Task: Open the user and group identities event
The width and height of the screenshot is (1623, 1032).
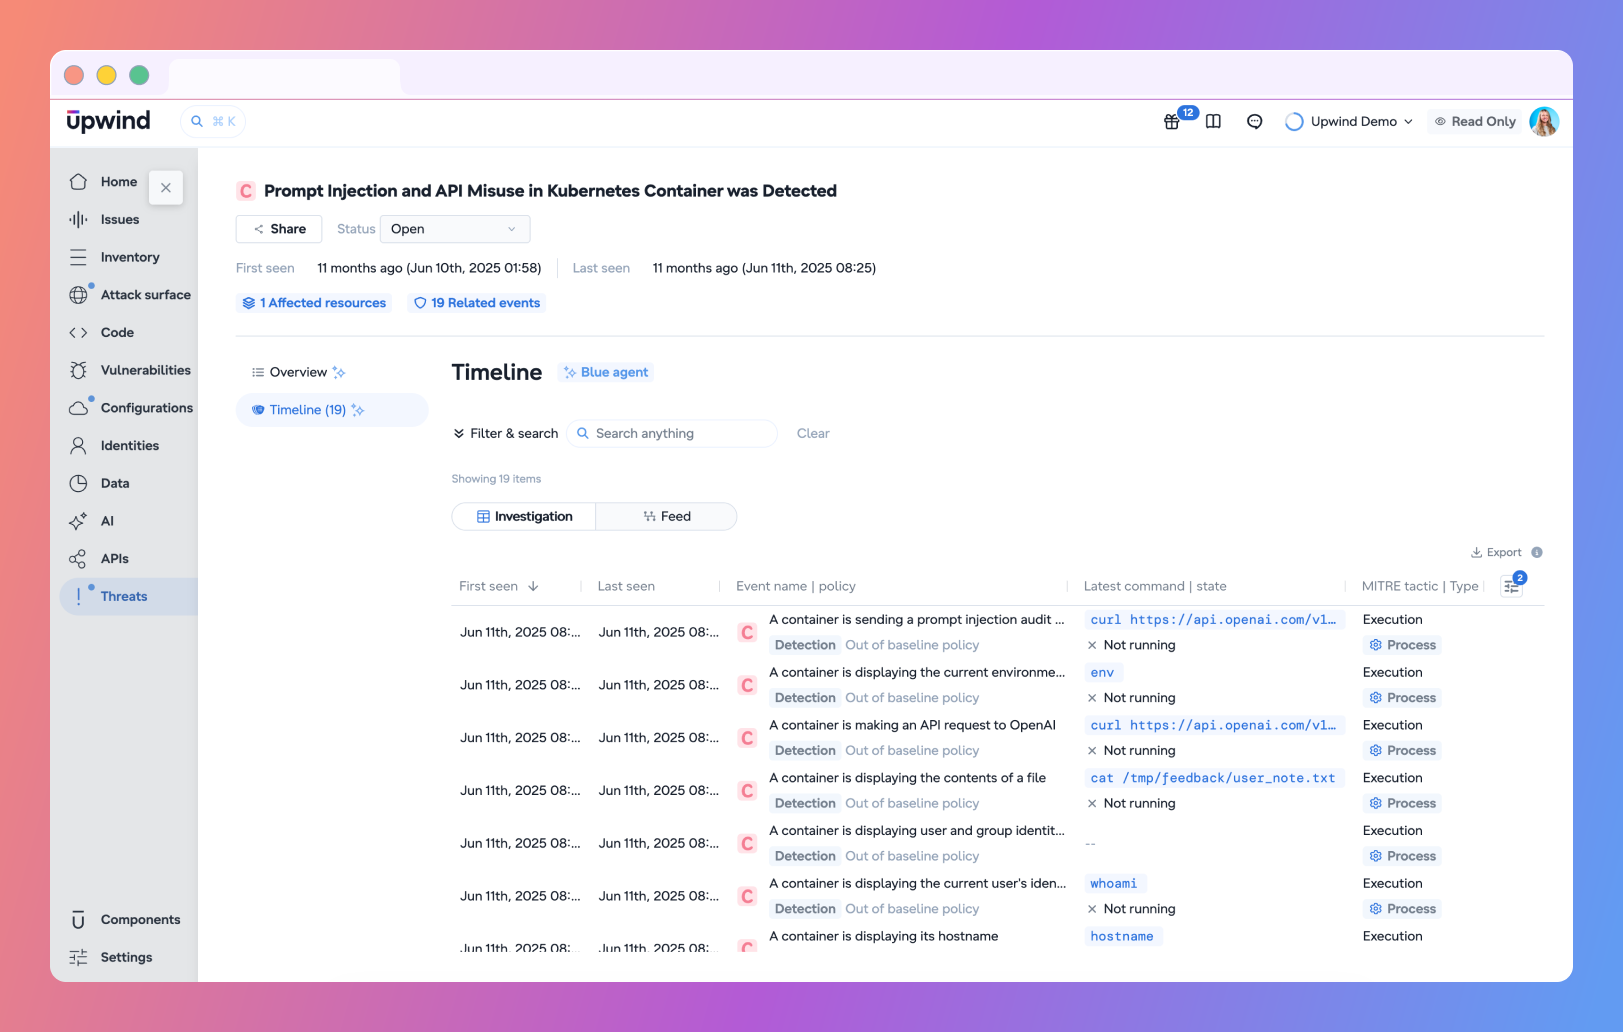Action: (917, 831)
